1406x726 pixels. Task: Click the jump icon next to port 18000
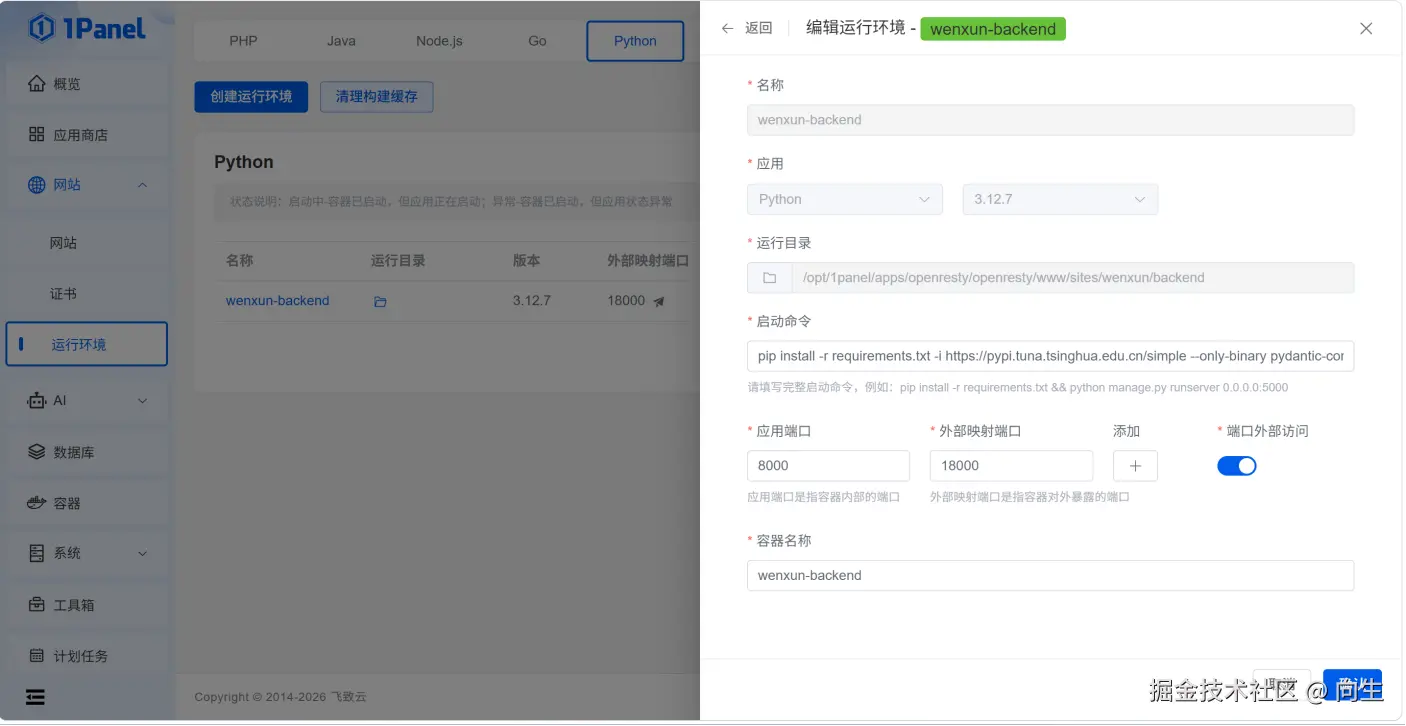click(x=659, y=301)
